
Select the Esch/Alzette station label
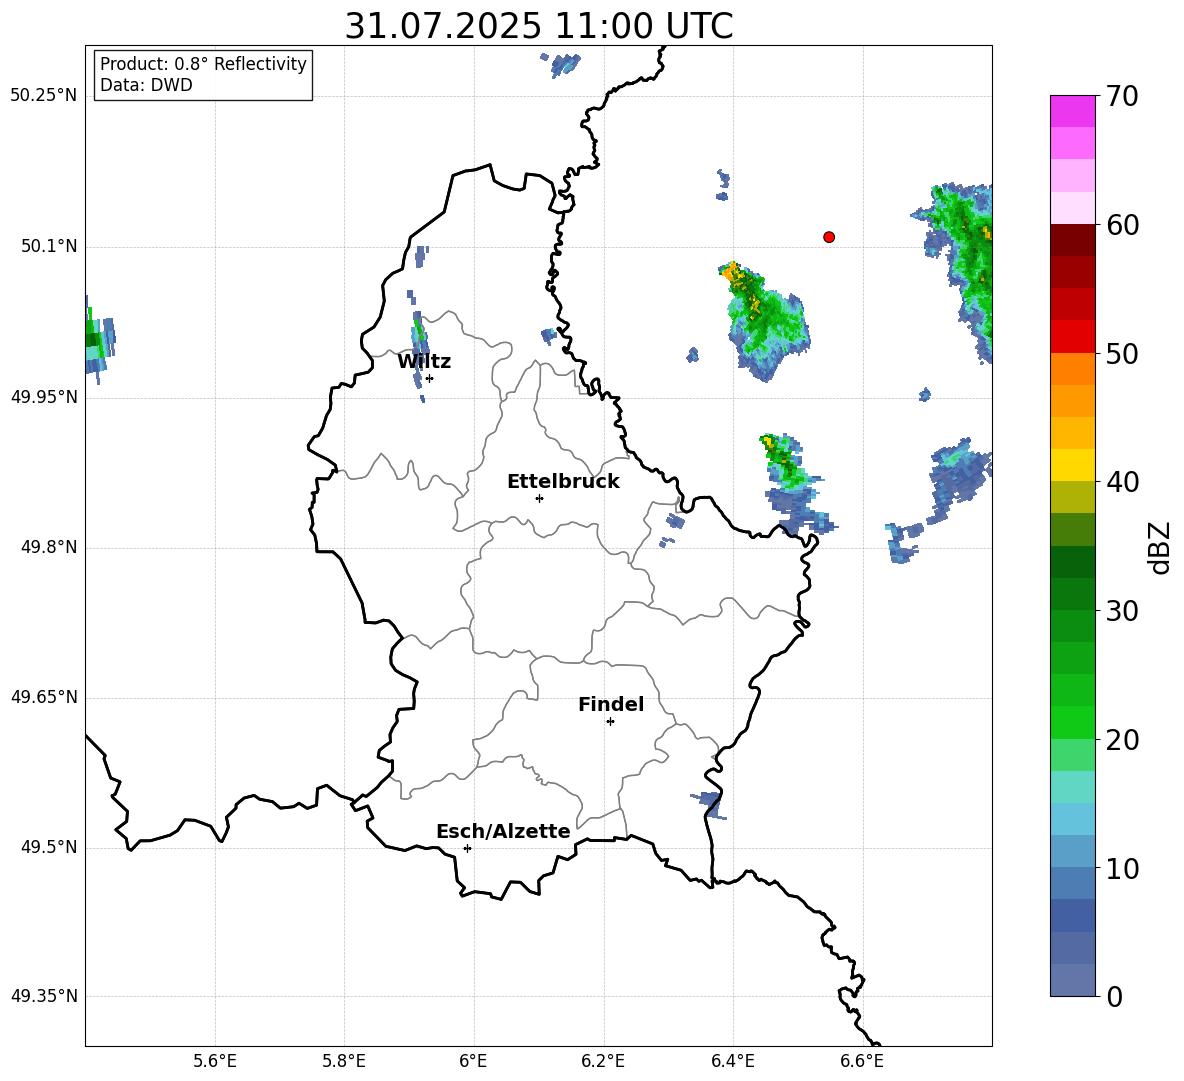tap(503, 831)
